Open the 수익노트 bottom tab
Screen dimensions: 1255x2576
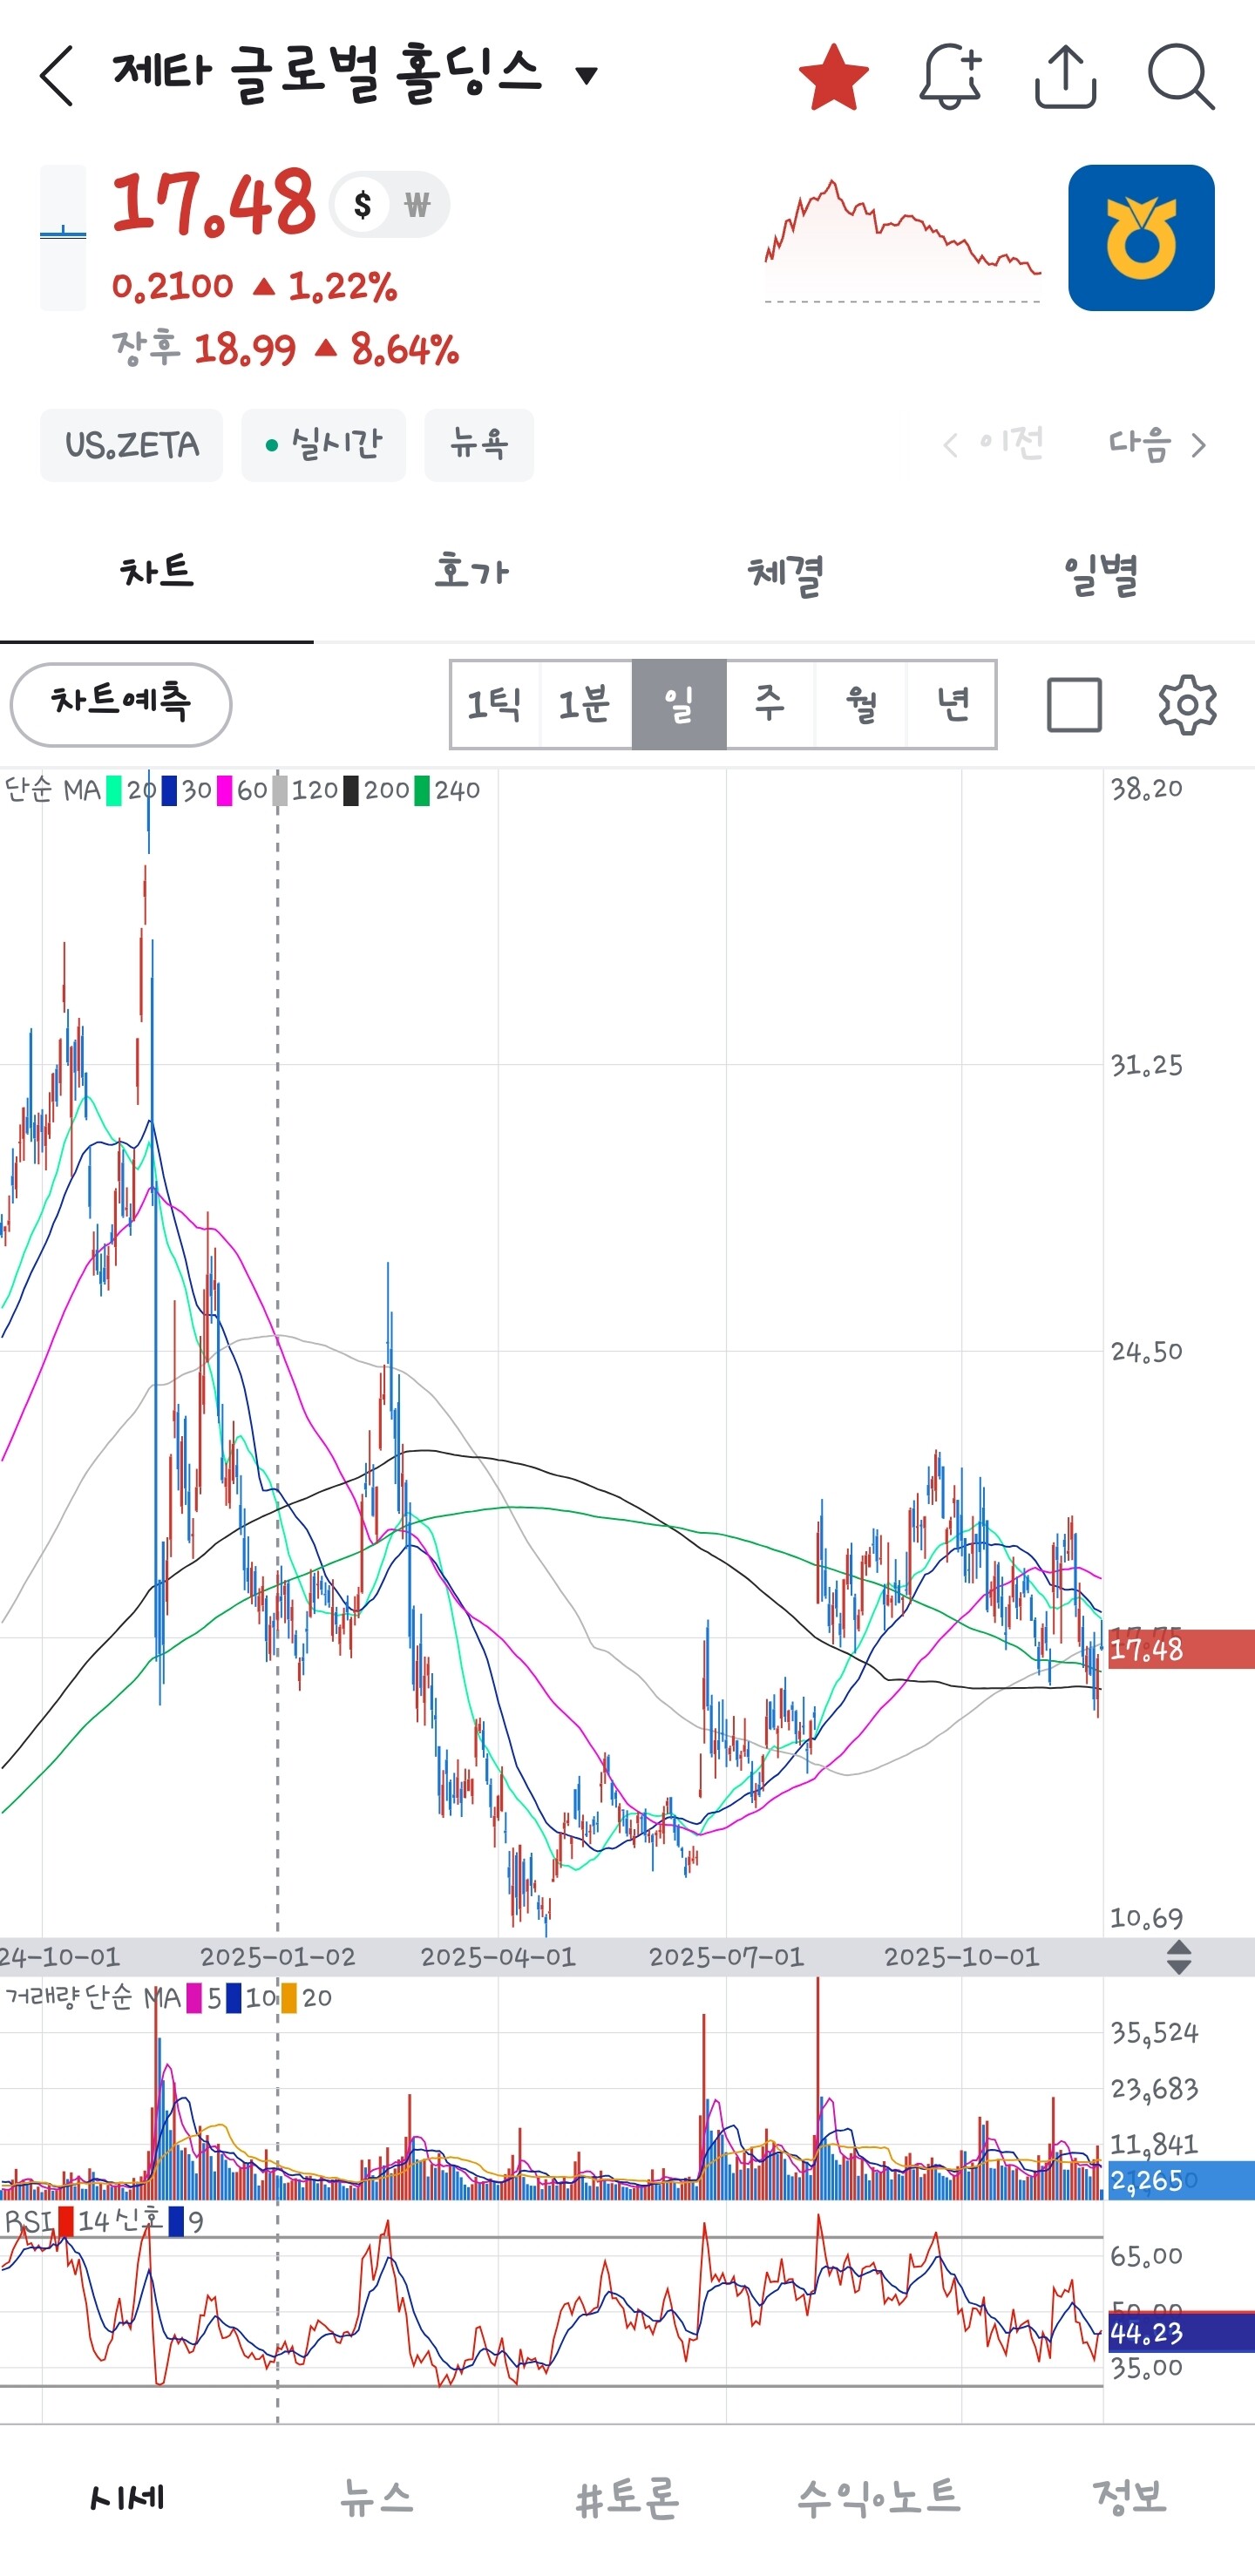click(x=879, y=2498)
